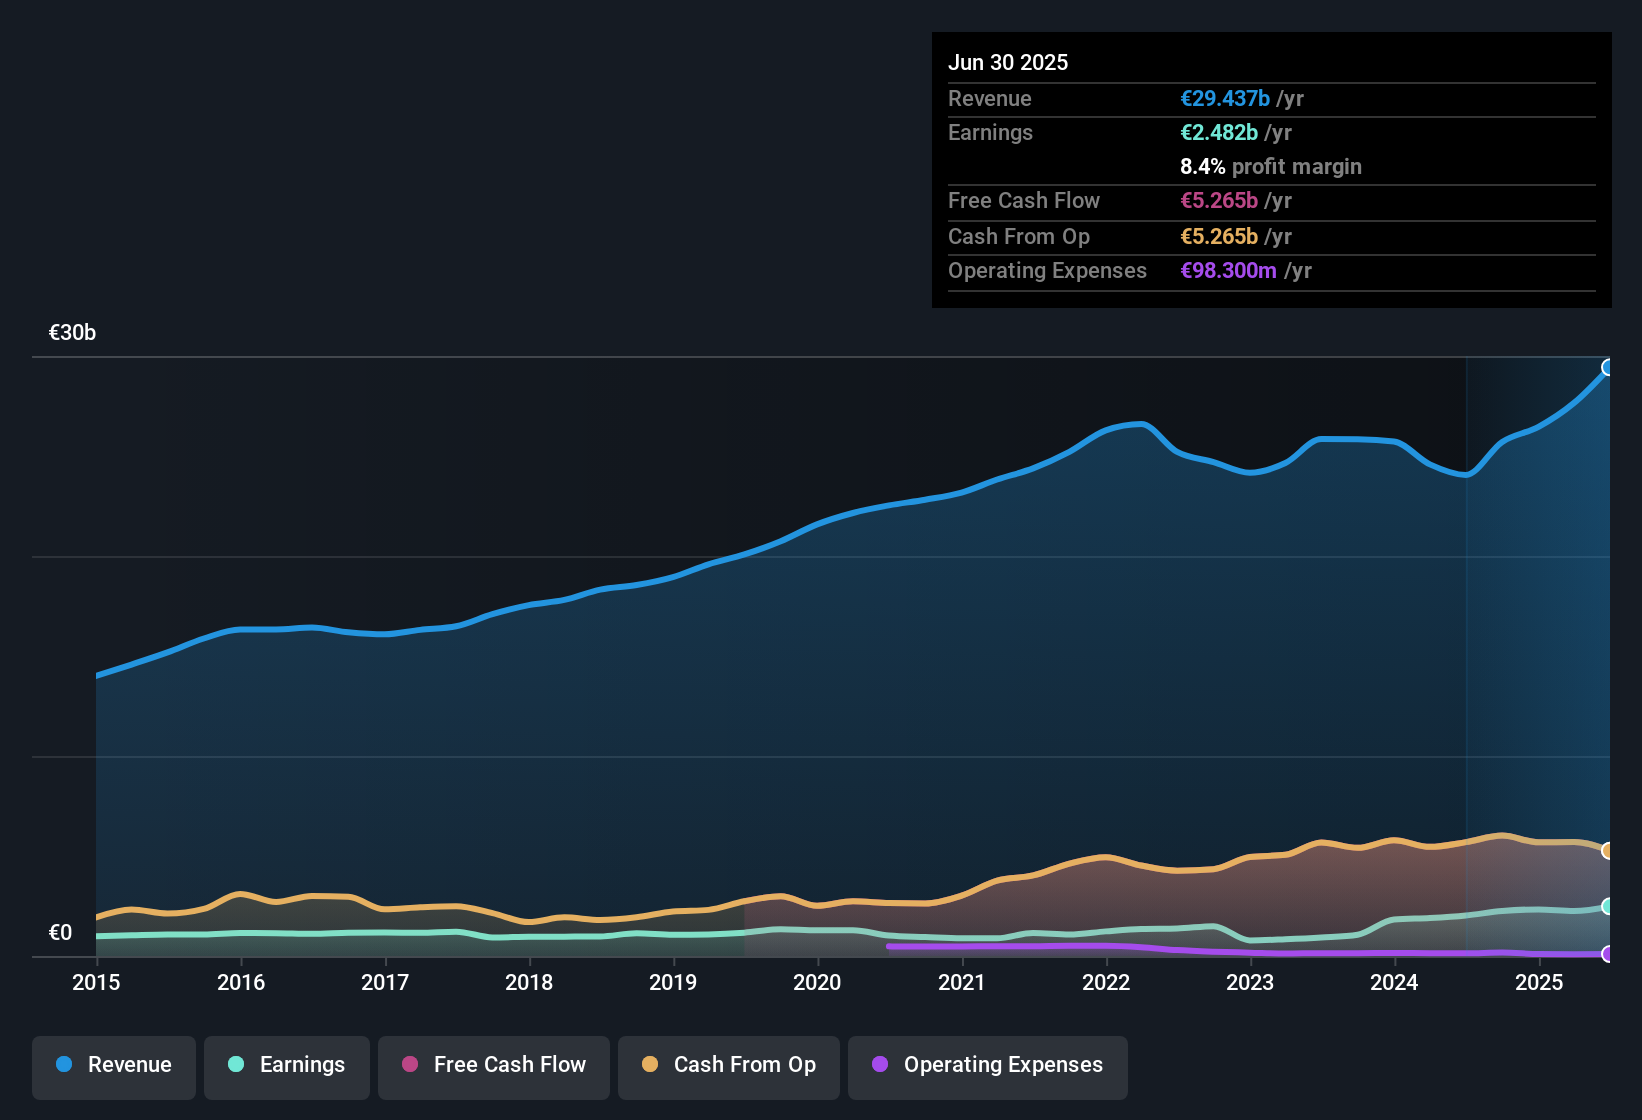Click the teal Earnings legend dot
The height and width of the screenshot is (1120, 1642).
point(236,1065)
